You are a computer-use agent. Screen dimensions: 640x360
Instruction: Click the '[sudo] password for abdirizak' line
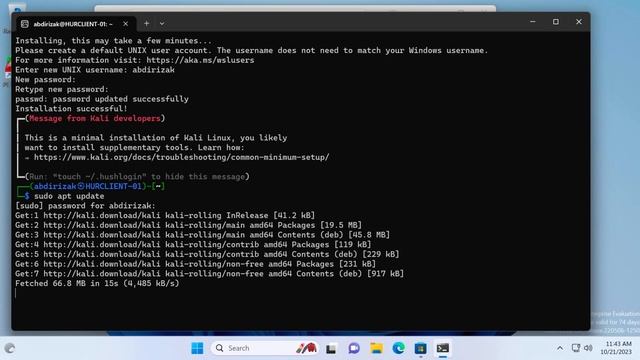[x=85, y=206]
